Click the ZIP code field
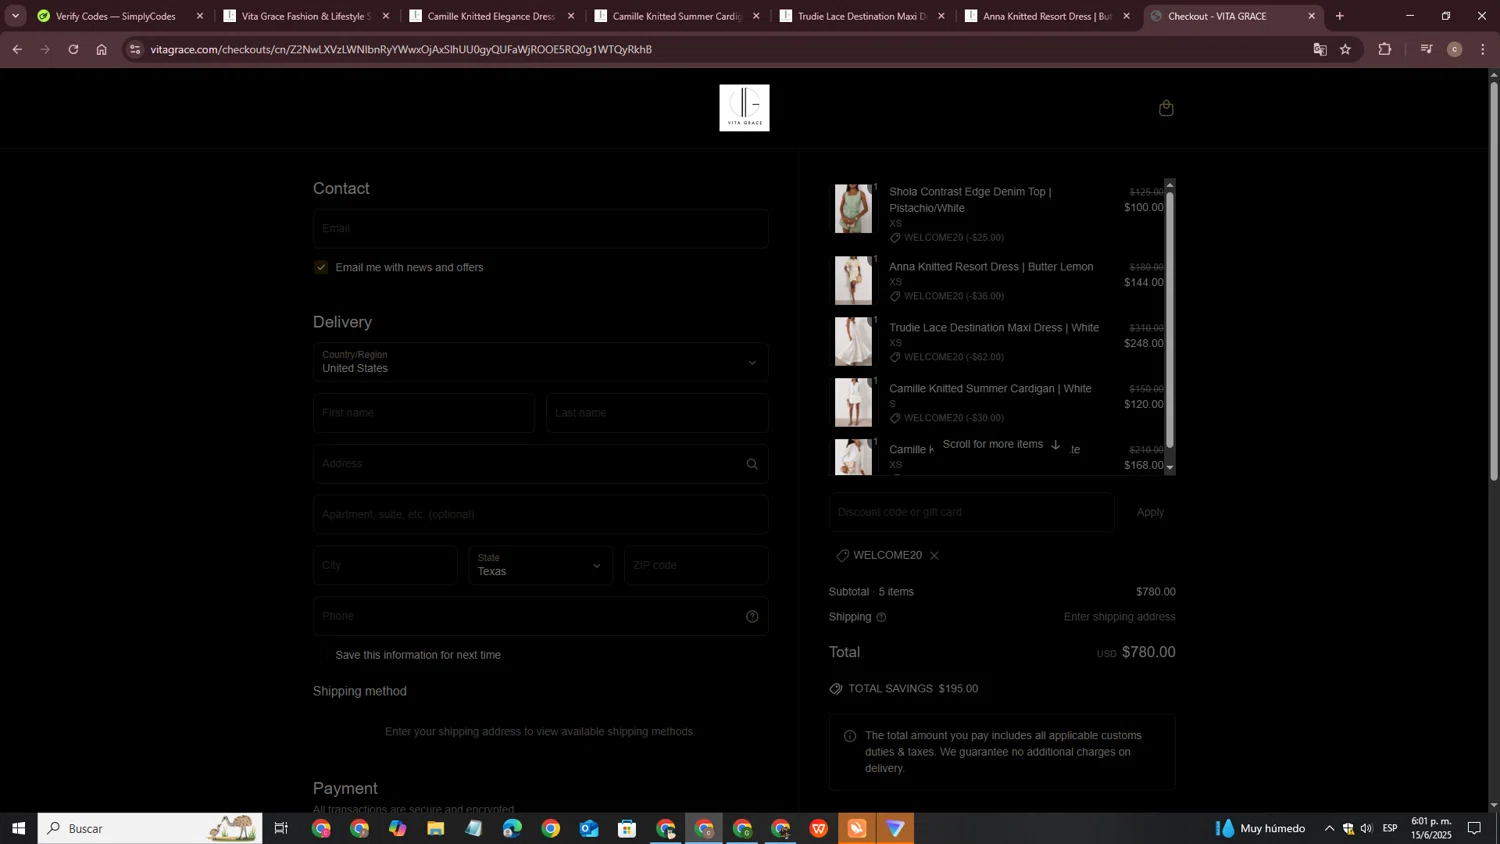The width and height of the screenshot is (1500, 844). coord(697,566)
